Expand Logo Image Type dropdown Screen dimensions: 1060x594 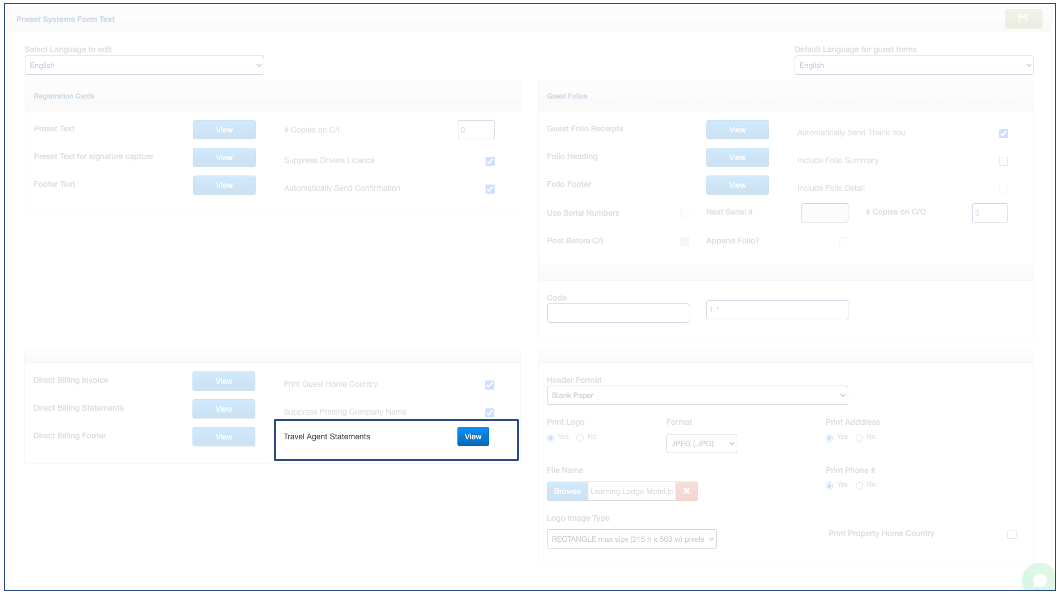pos(632,539)
